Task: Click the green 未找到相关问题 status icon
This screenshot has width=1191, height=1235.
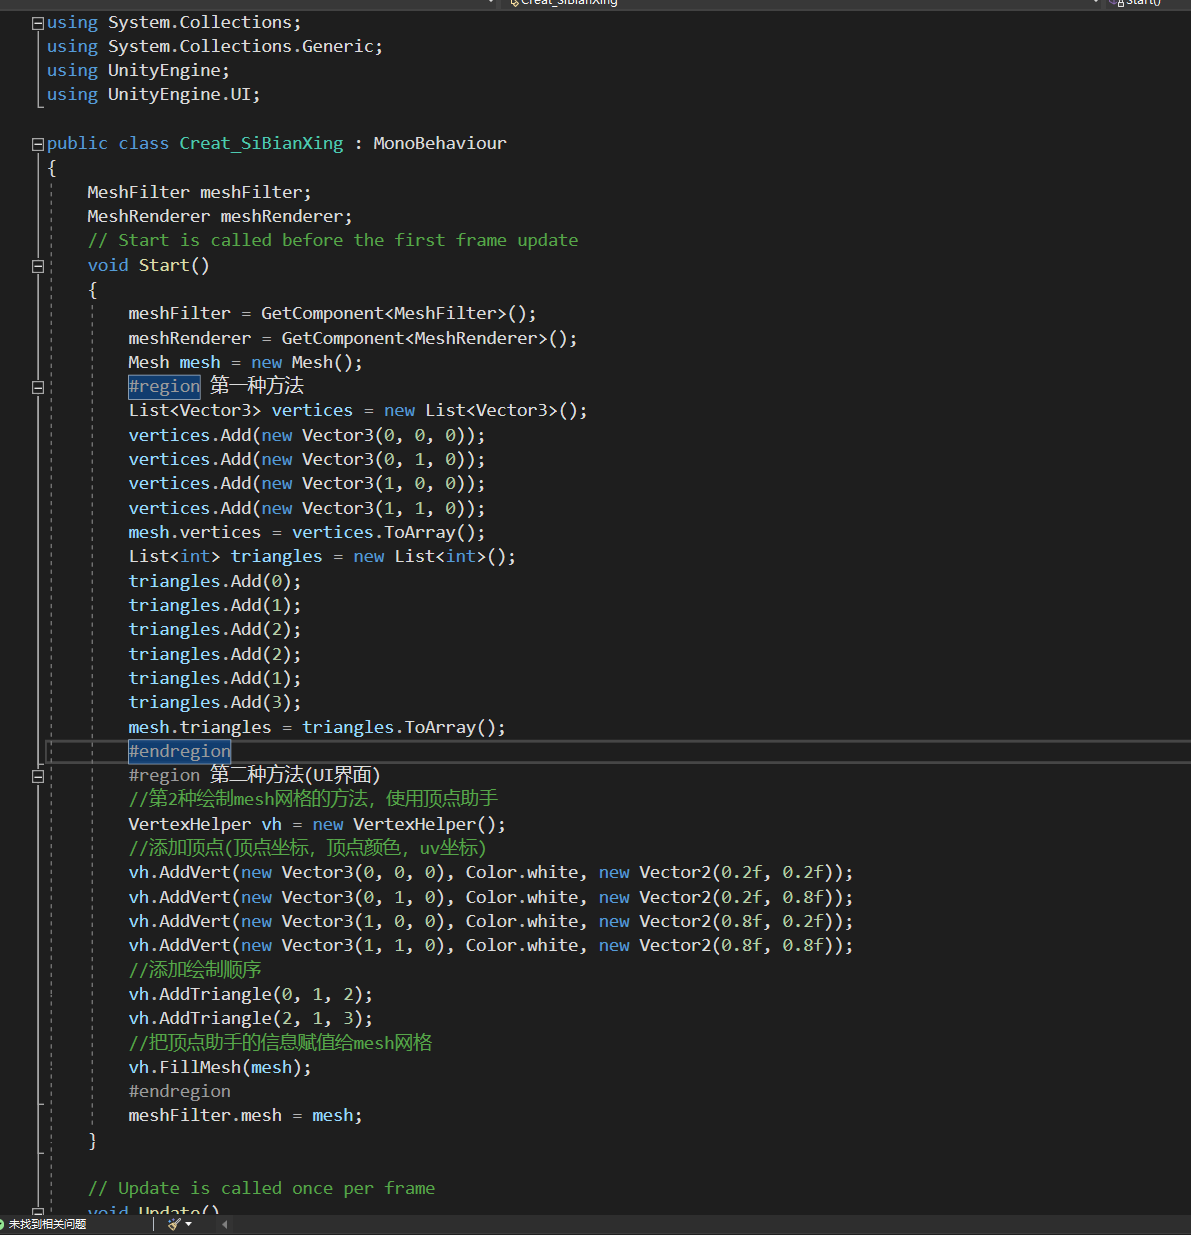Action: pyautogui.click(x=3, y=1224)
